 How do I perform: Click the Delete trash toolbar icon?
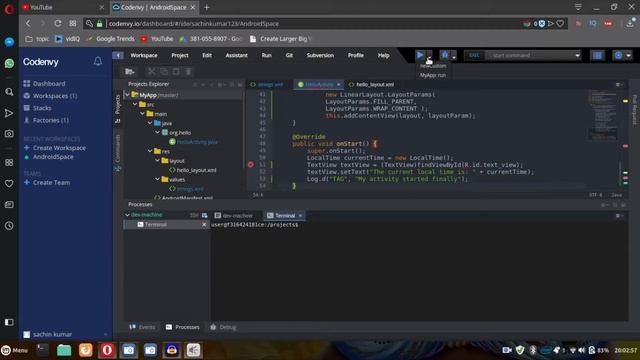(x=188, y=71)
